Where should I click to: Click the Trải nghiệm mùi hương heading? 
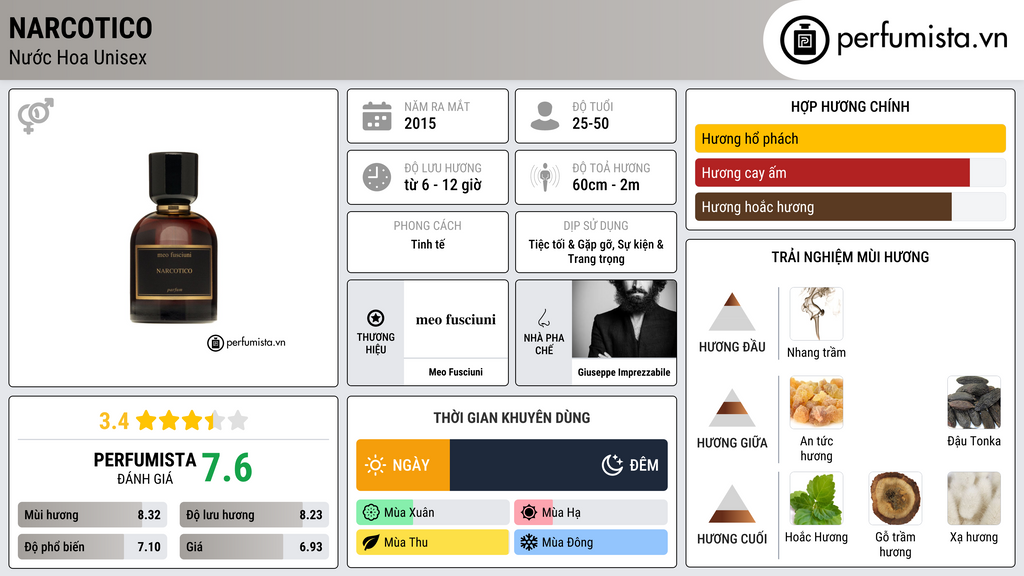pyautogui.click(x=850, y=257)
